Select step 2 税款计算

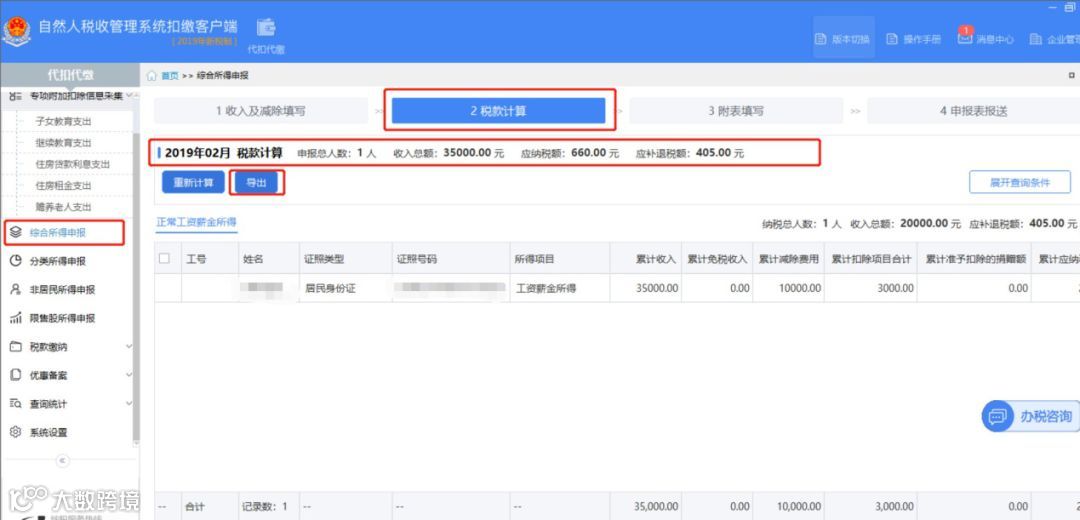point(499,111)
